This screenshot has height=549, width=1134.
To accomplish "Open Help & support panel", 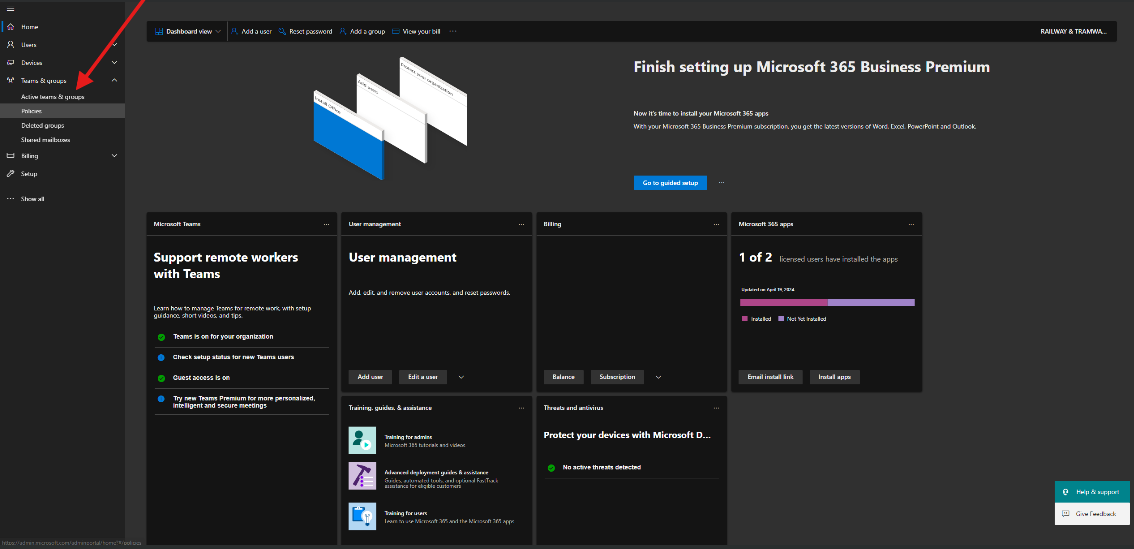I will point(1092,492).
